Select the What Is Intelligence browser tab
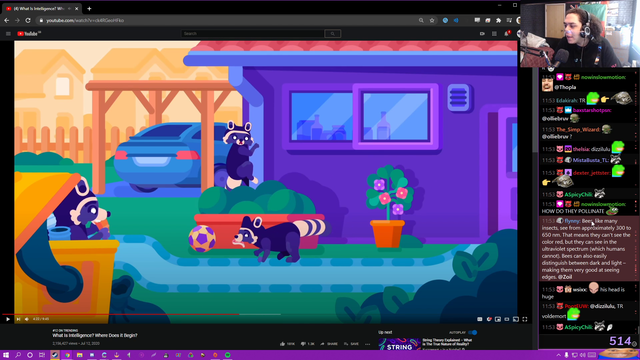The image size is (640, 360). coord(41,8)
